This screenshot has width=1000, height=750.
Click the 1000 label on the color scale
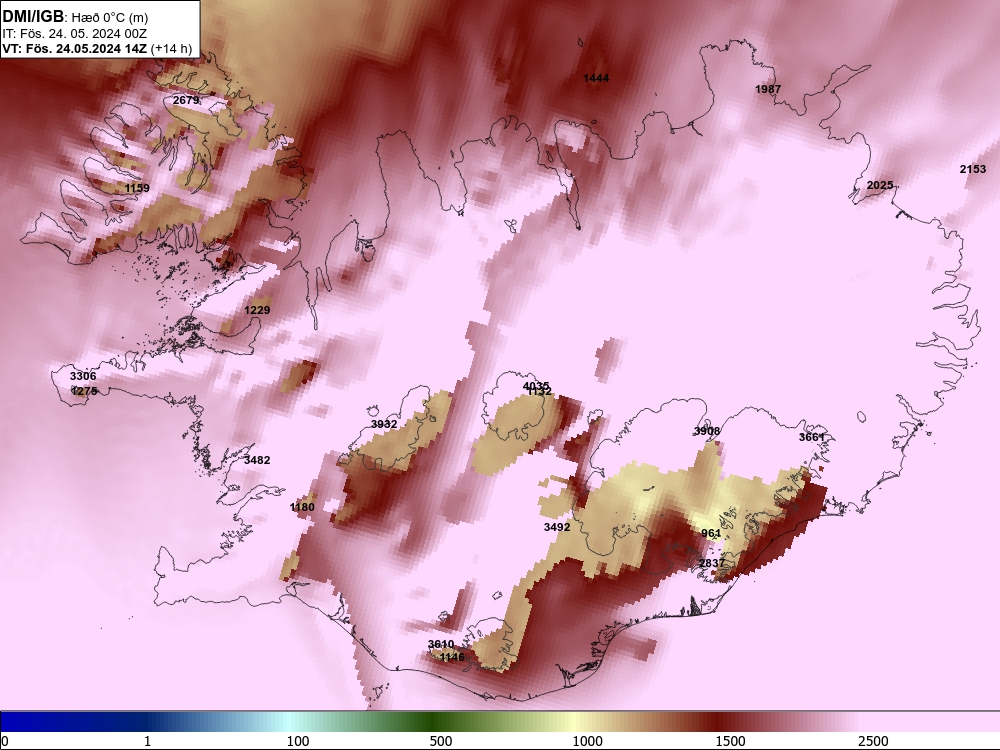tap(587, 741)
